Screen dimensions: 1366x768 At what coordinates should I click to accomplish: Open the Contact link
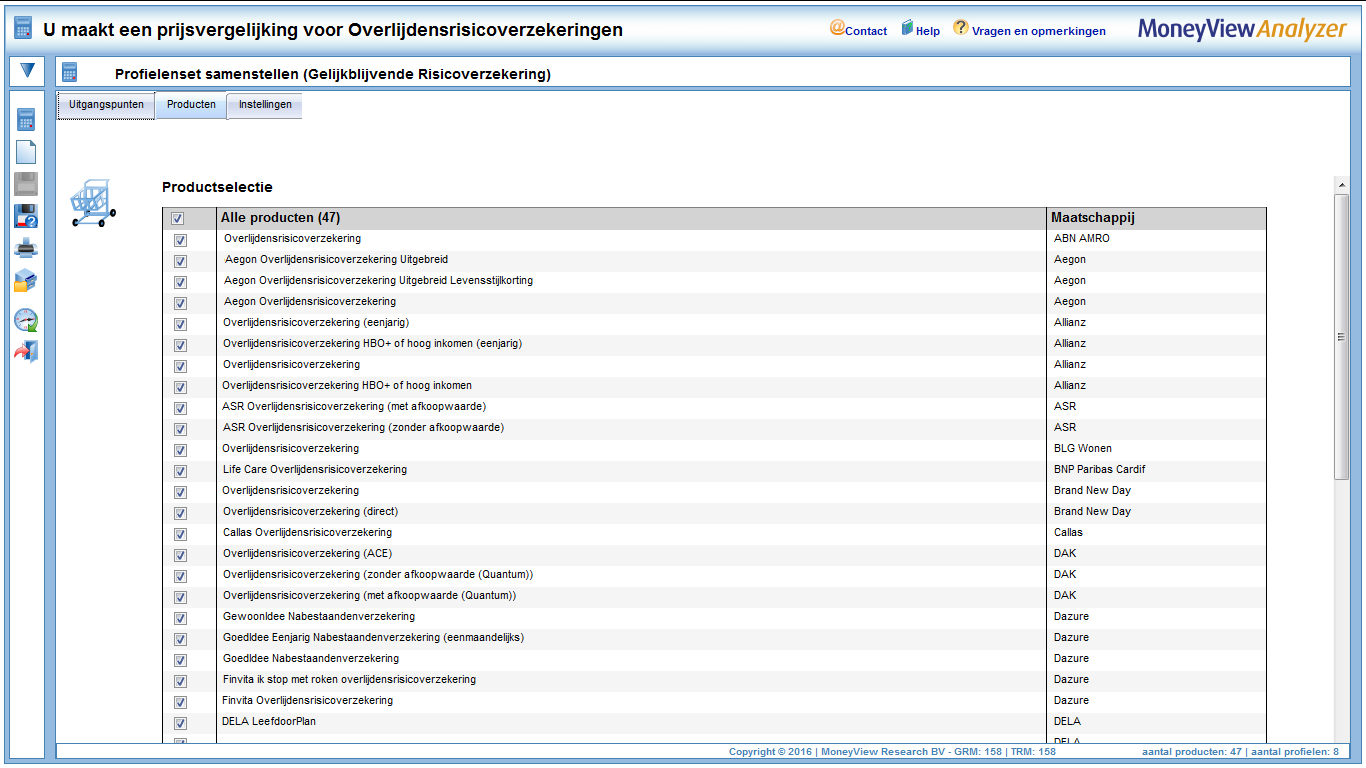click(x=866, y=31)
